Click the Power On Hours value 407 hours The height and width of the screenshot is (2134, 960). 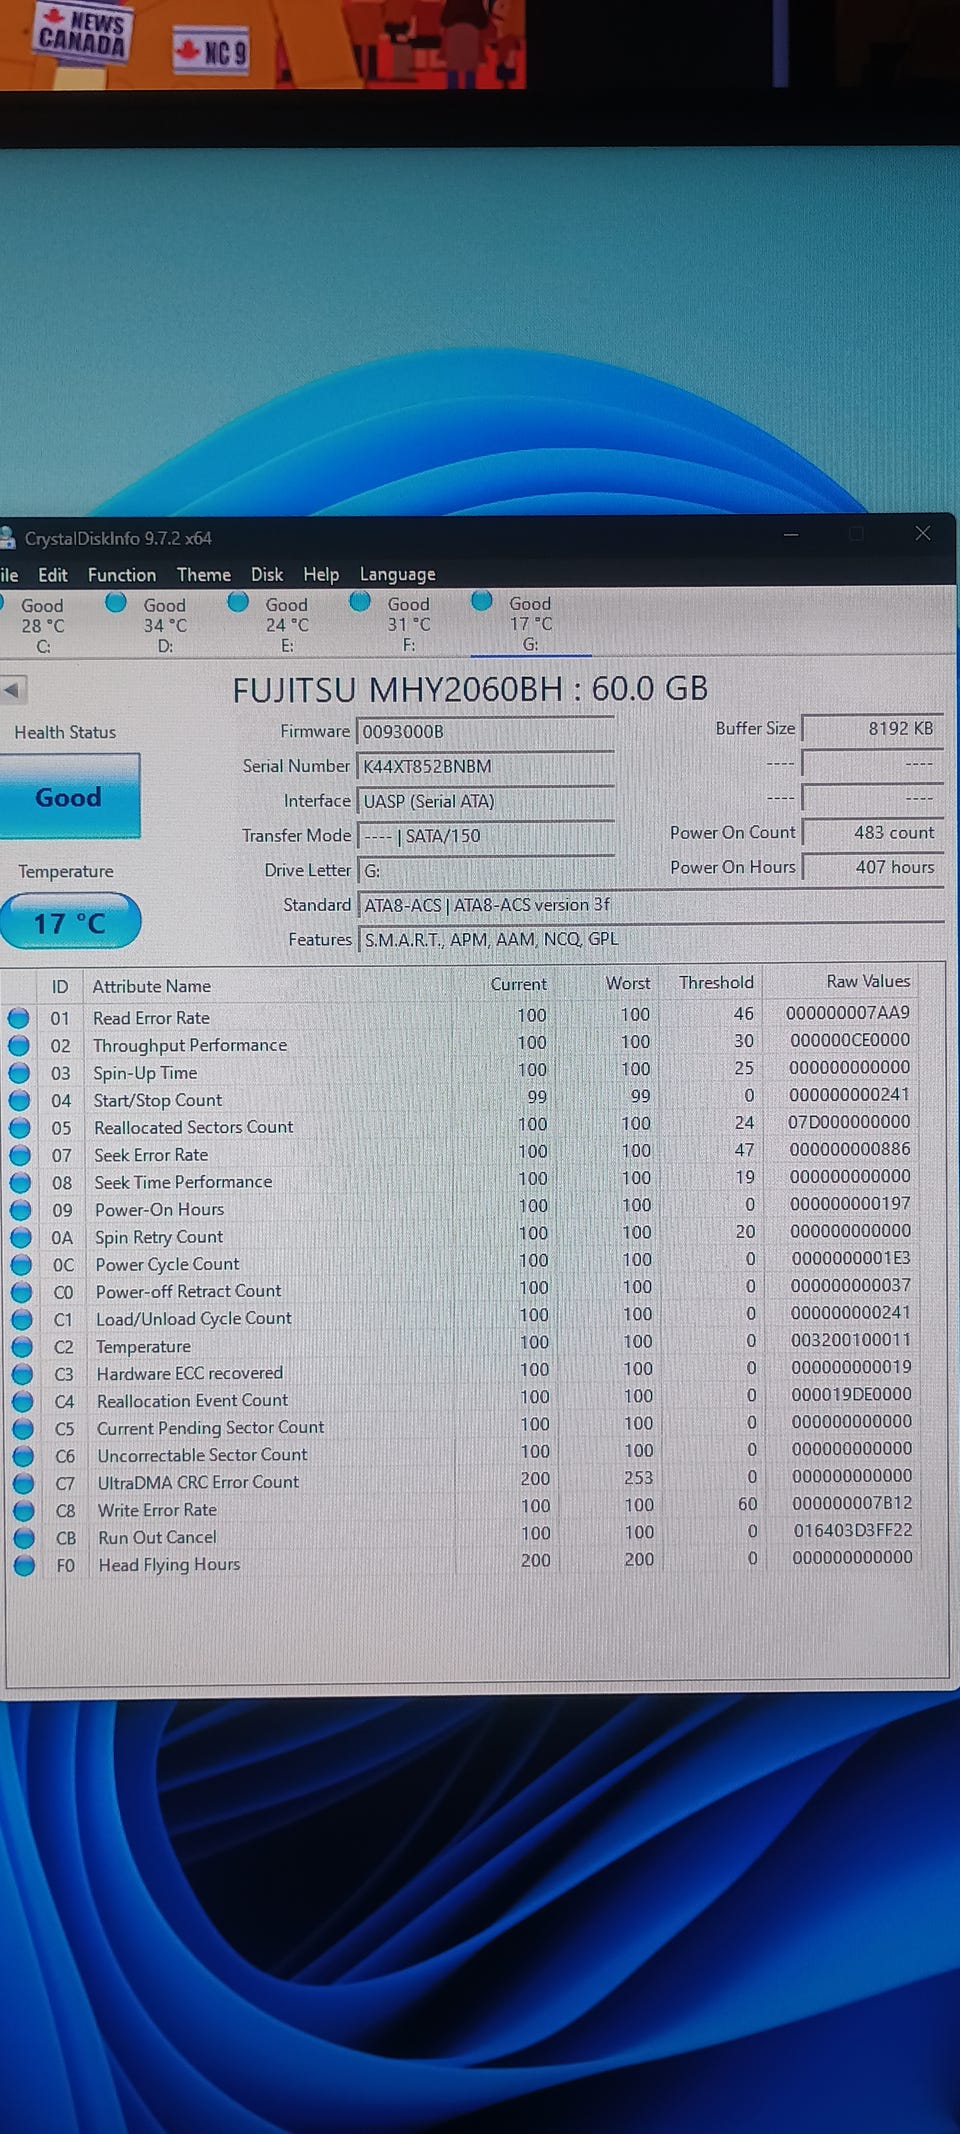tap(871, 868)
